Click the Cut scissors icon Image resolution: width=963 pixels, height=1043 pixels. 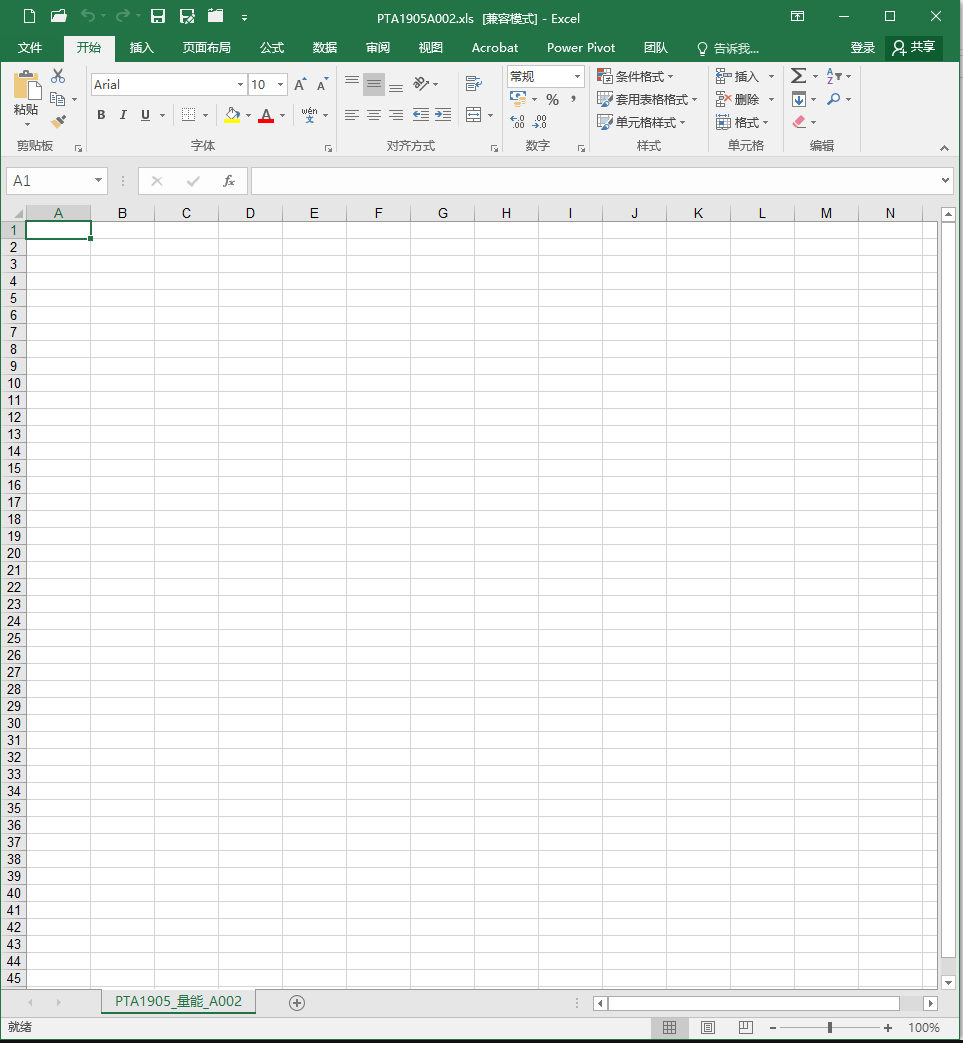click(58, 76)
